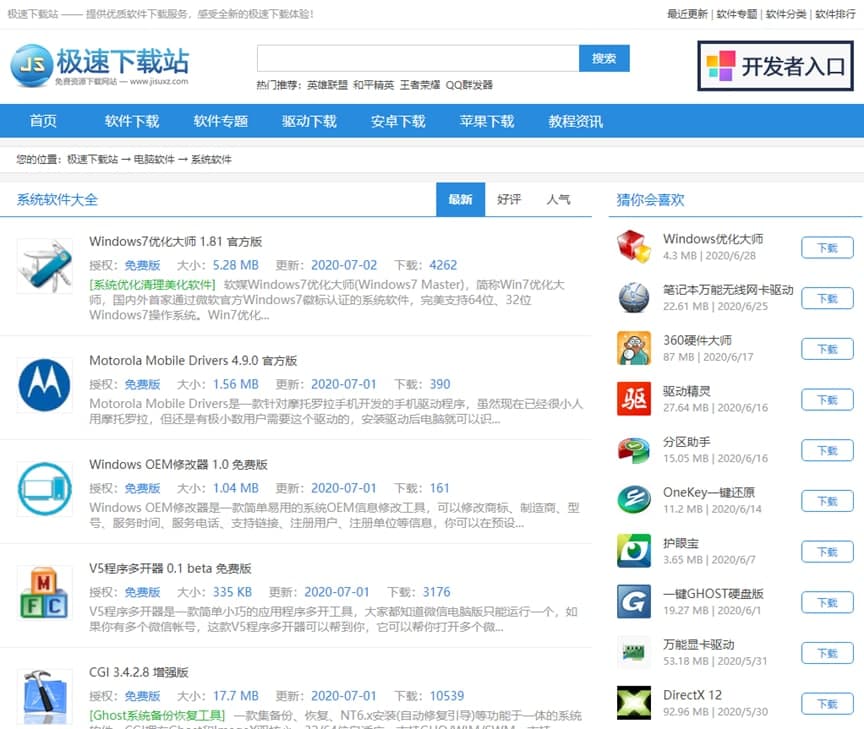This screenshot has width=864, height=729.
Task: Click the Windows OEM修改器 monitor icon
Action: [45, 489]
